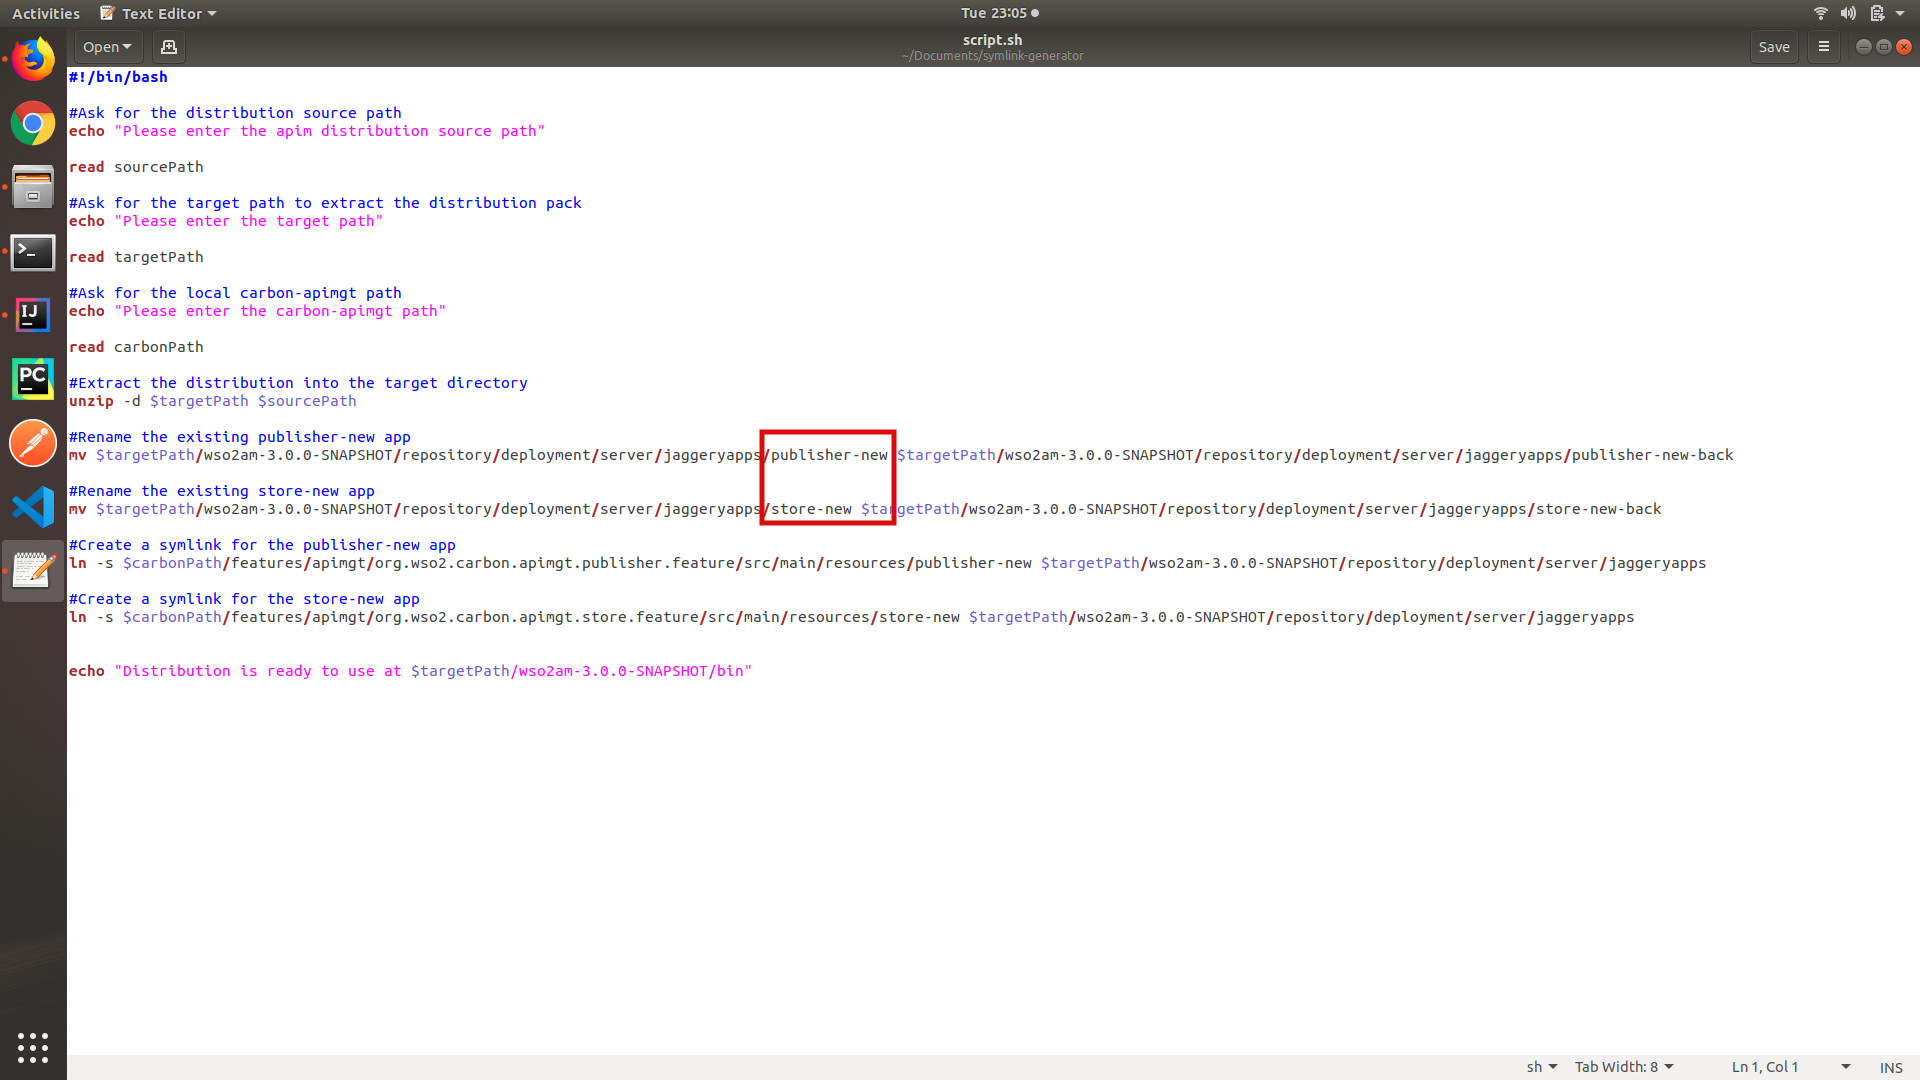
Task: Click the create new document toolbar icon
Action: click(168, 46)
